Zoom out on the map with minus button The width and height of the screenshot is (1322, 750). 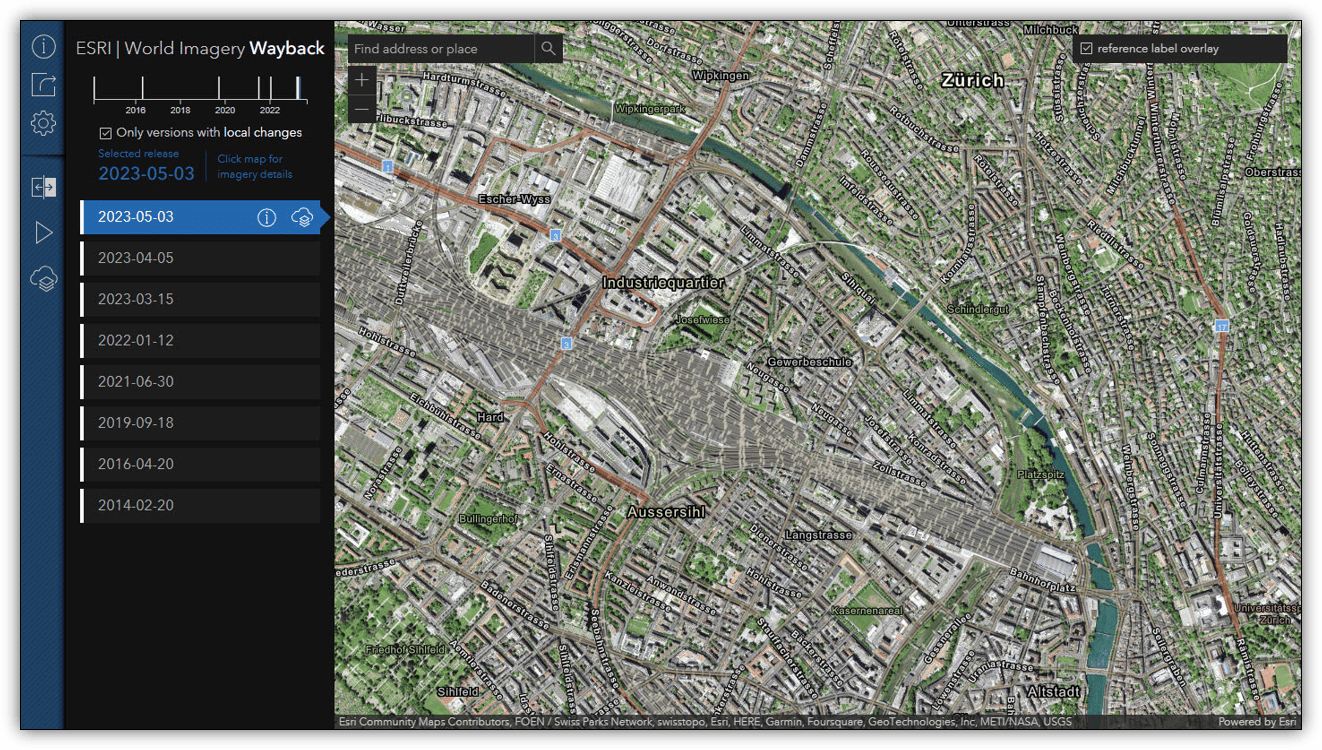[362, 109]
